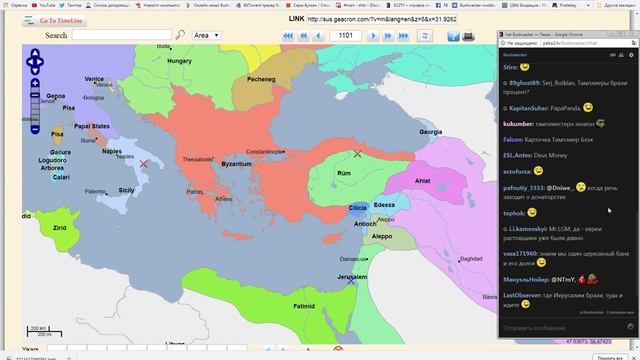Go to next year with single-right arrow

point(373,36)
